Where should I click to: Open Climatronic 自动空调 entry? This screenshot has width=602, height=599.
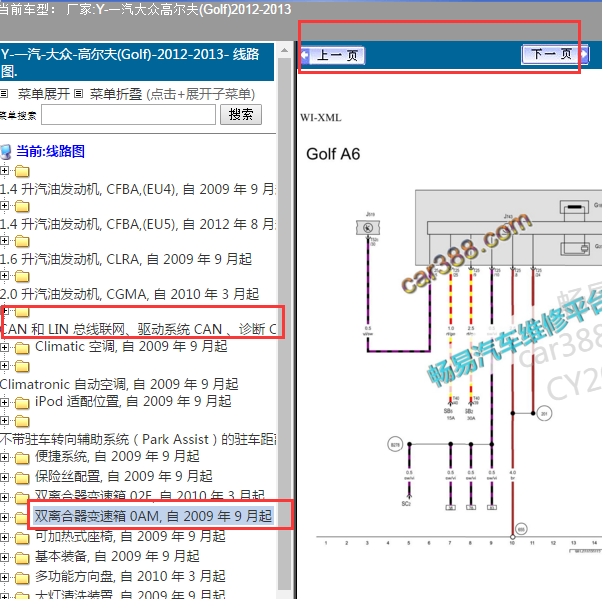[119, 384]
